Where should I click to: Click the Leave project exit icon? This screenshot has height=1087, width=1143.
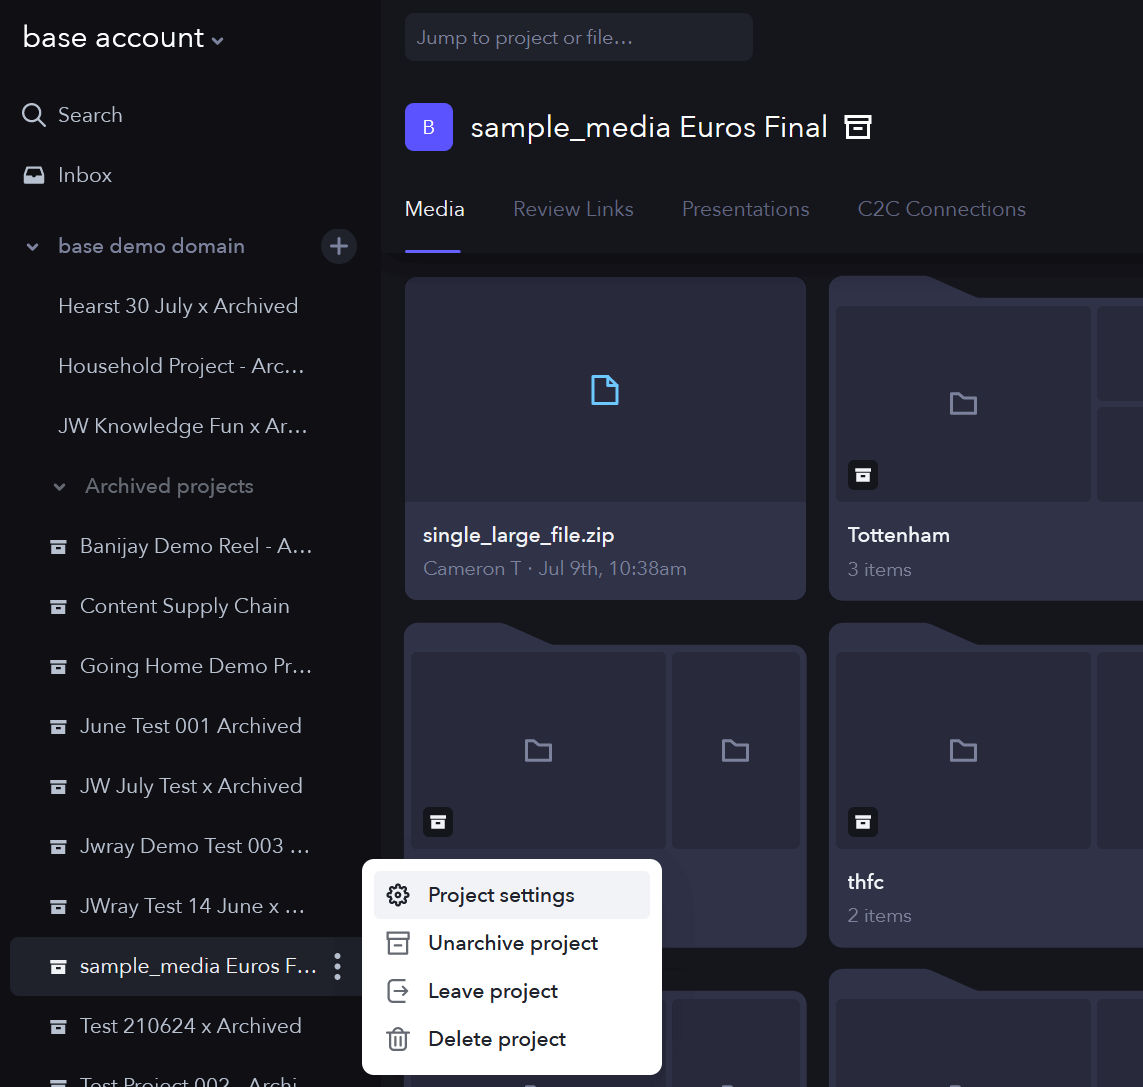pos(398,991)
